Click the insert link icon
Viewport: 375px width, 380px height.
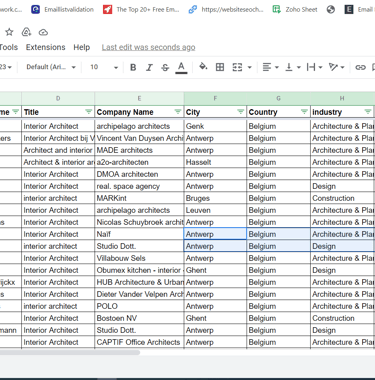(360, 67)
